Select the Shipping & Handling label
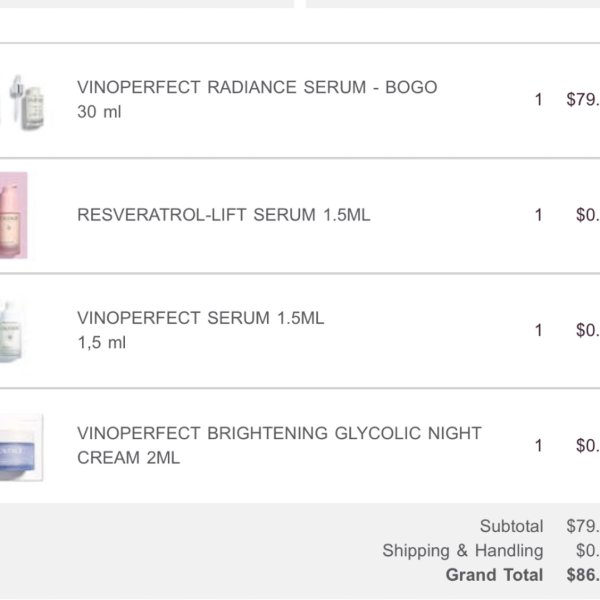 point(463,551)
